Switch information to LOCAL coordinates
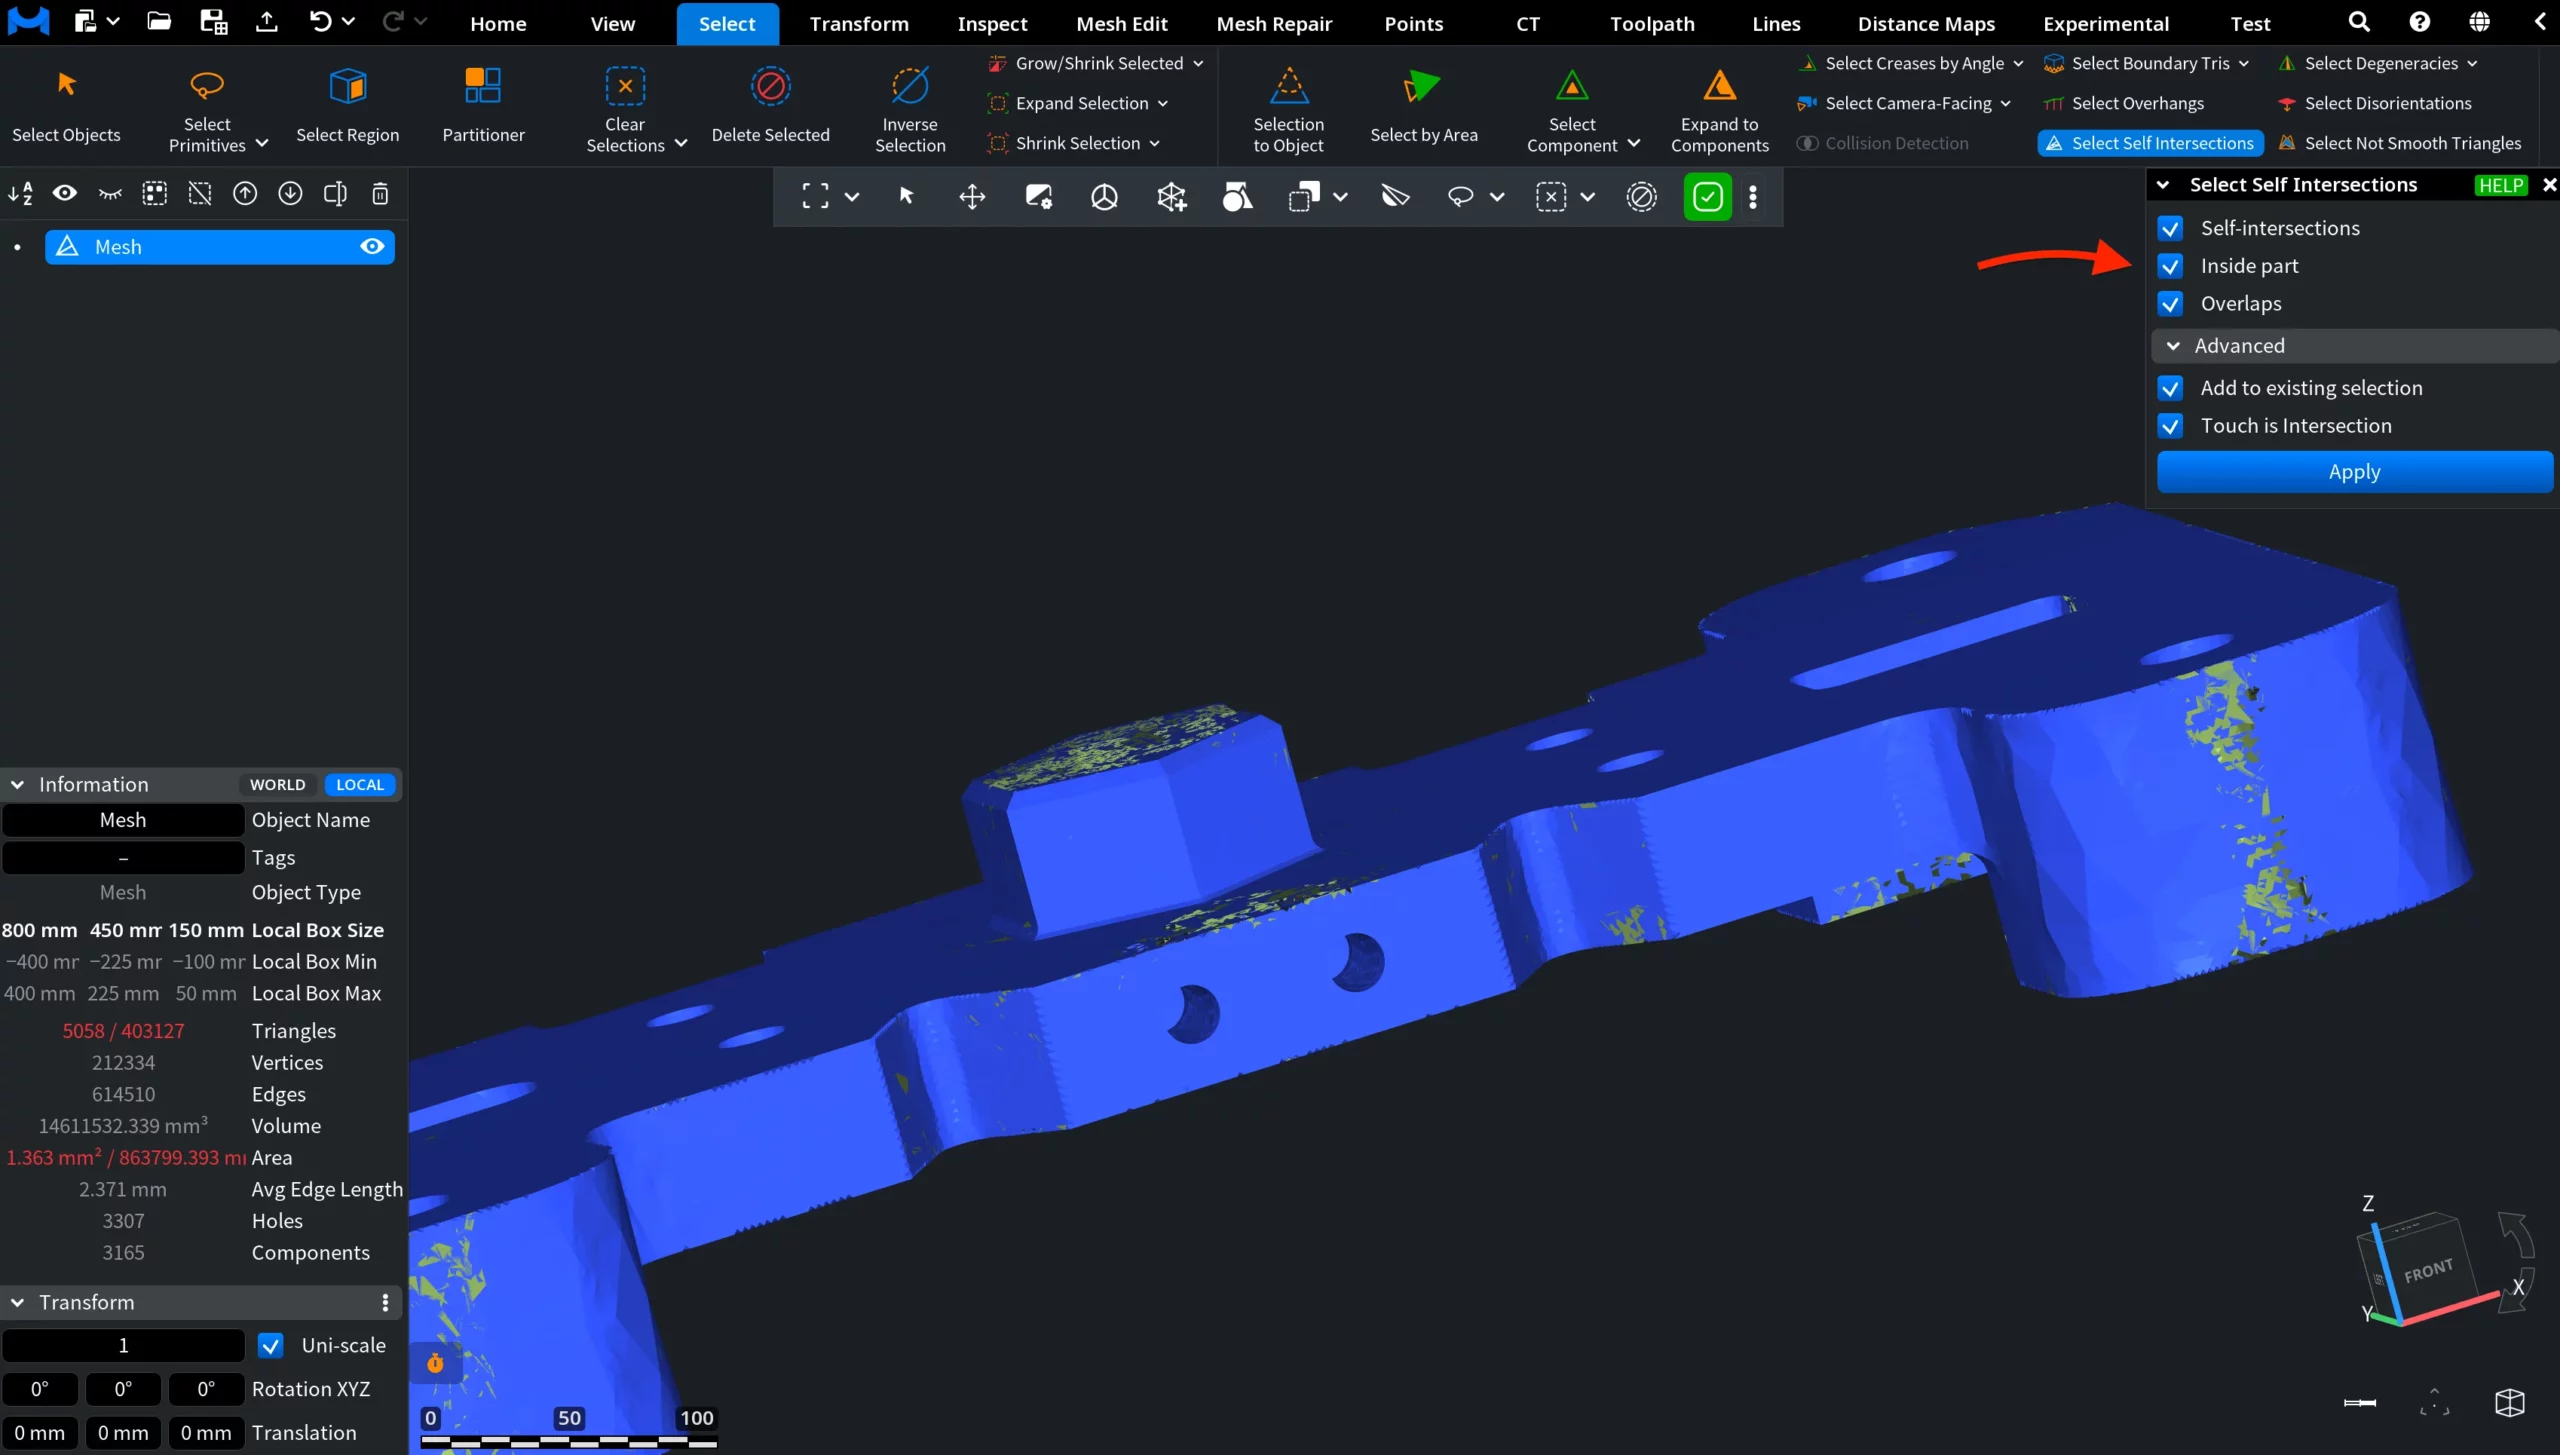This screenshot has height=1455, width=2560. point(360,785)
